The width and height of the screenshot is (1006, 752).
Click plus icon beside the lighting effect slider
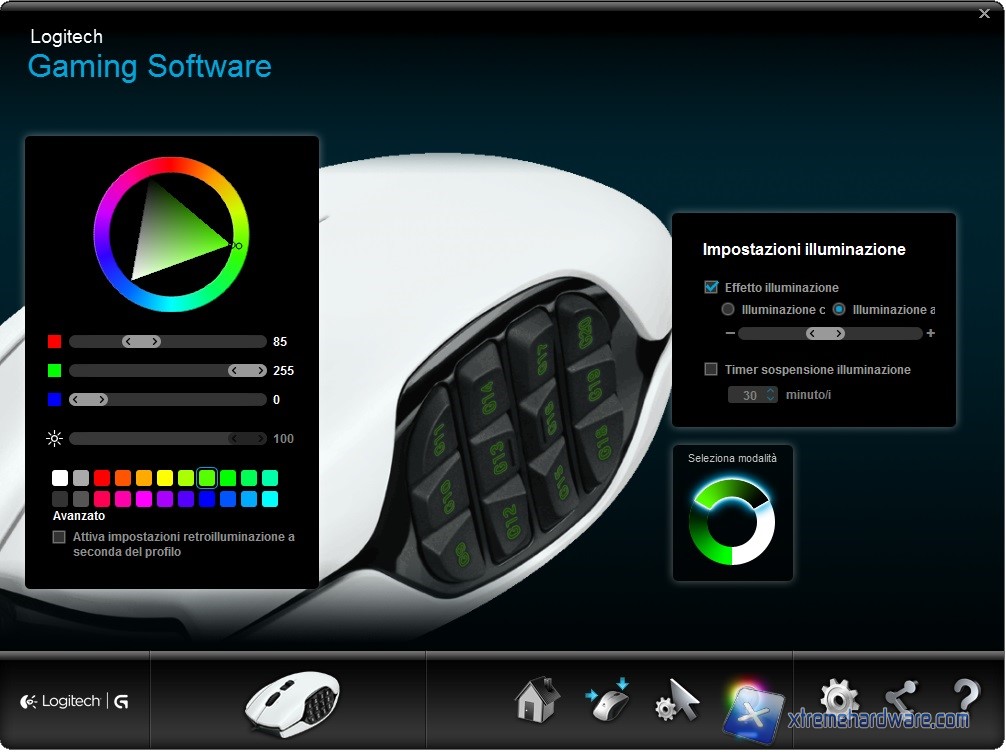931,334
